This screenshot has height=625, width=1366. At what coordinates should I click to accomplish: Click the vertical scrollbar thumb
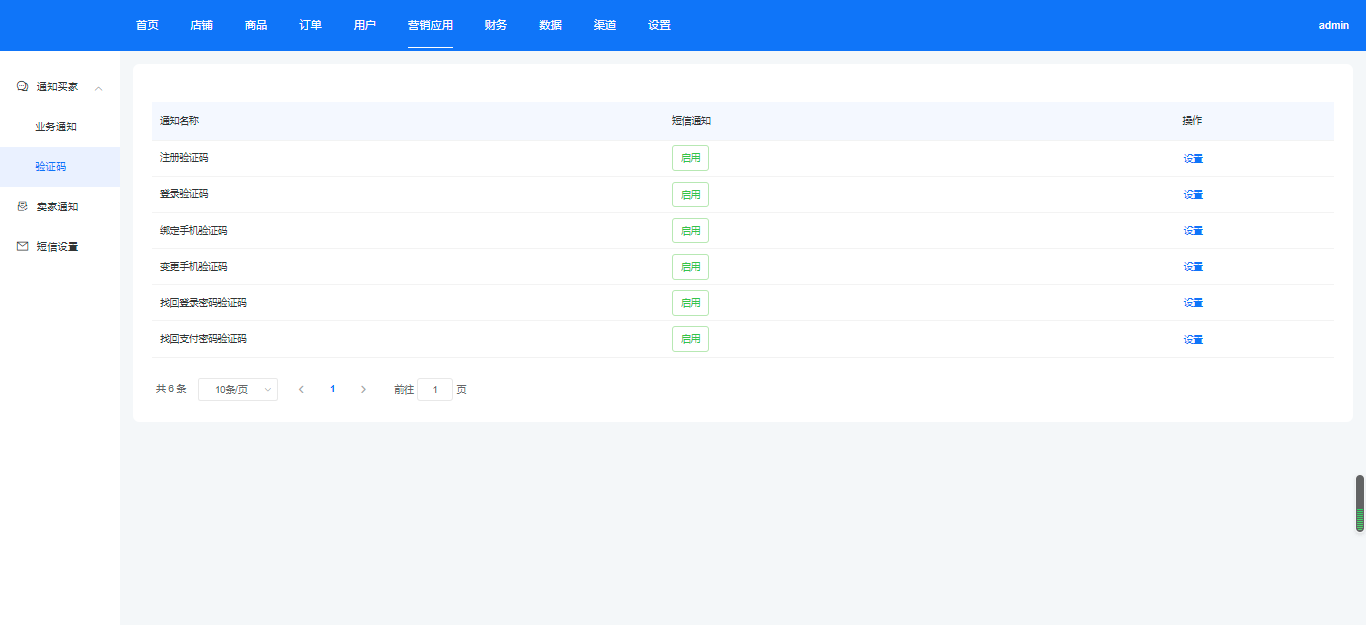click(x=1360, y=503)
